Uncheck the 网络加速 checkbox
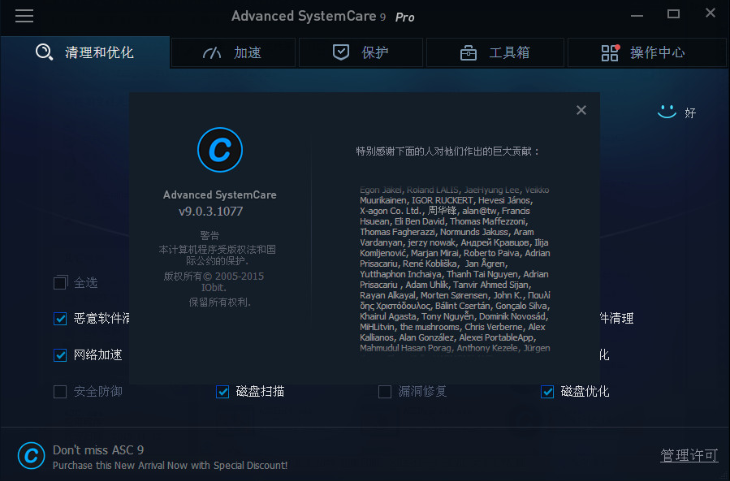 pyautogui.click(x=60, y=355)
